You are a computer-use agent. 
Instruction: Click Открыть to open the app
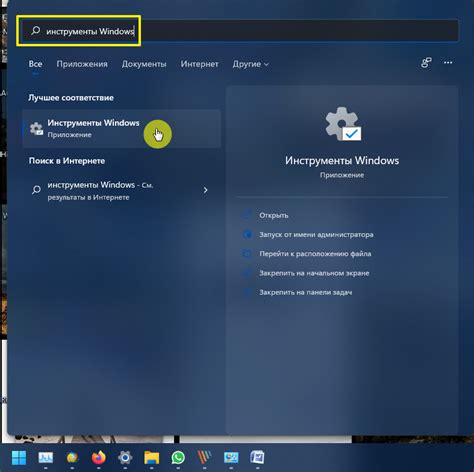[274, 215]
